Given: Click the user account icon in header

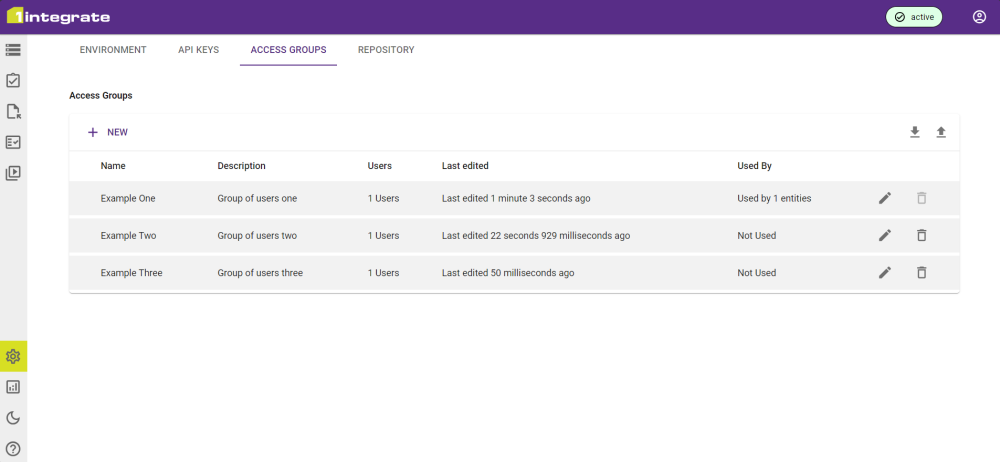Looking at the screenshot, I should click(979, 17).
